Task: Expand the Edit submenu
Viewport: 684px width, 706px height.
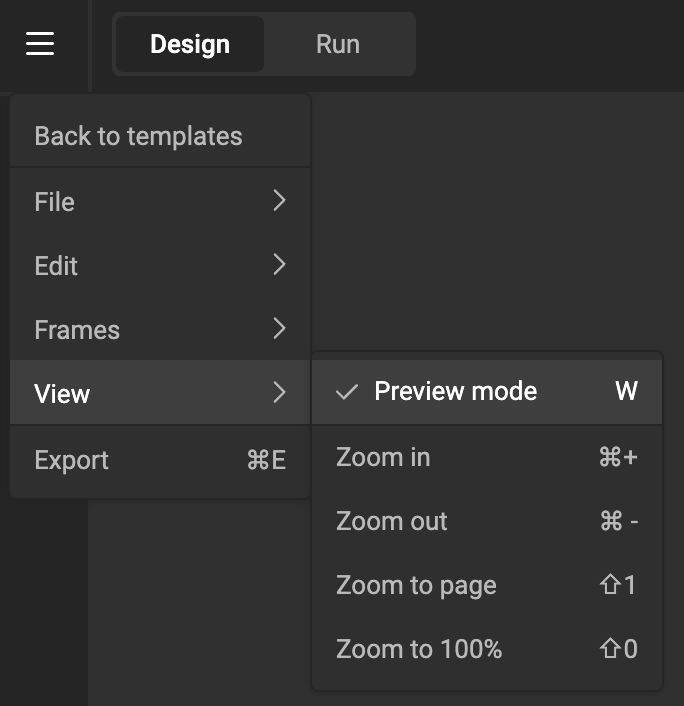Action: click(160, 265)
